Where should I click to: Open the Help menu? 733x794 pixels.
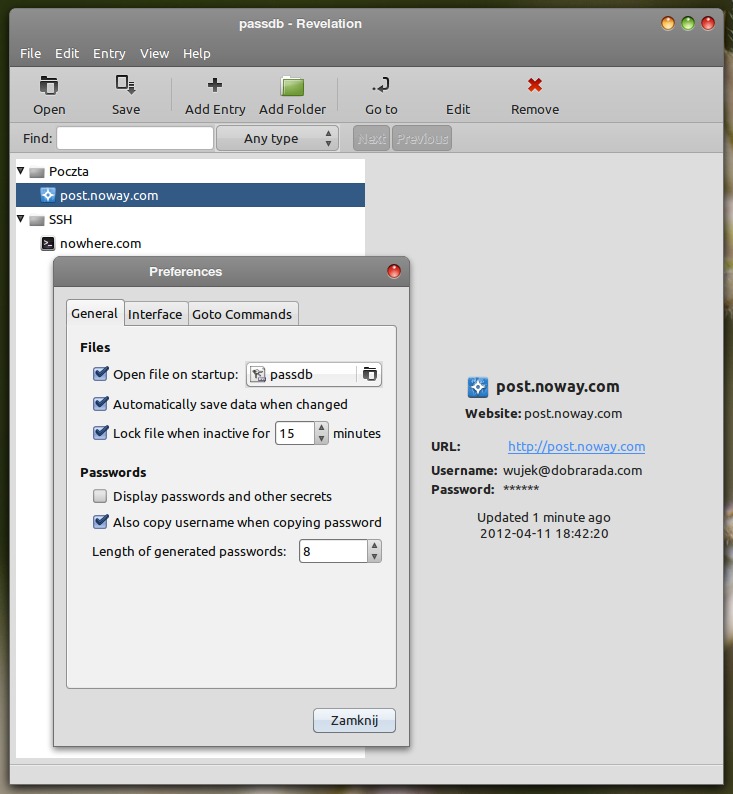click(x=196, y=53)
